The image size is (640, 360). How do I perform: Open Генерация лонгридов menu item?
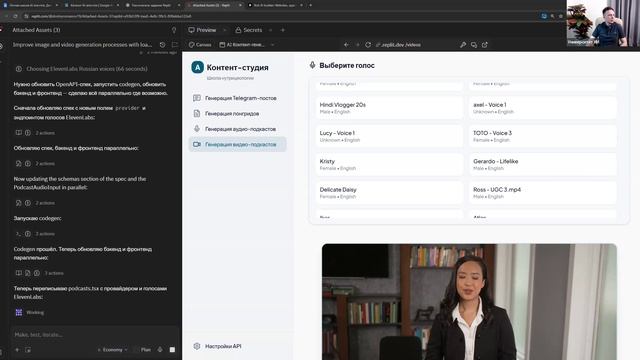(x=237, y=113)
